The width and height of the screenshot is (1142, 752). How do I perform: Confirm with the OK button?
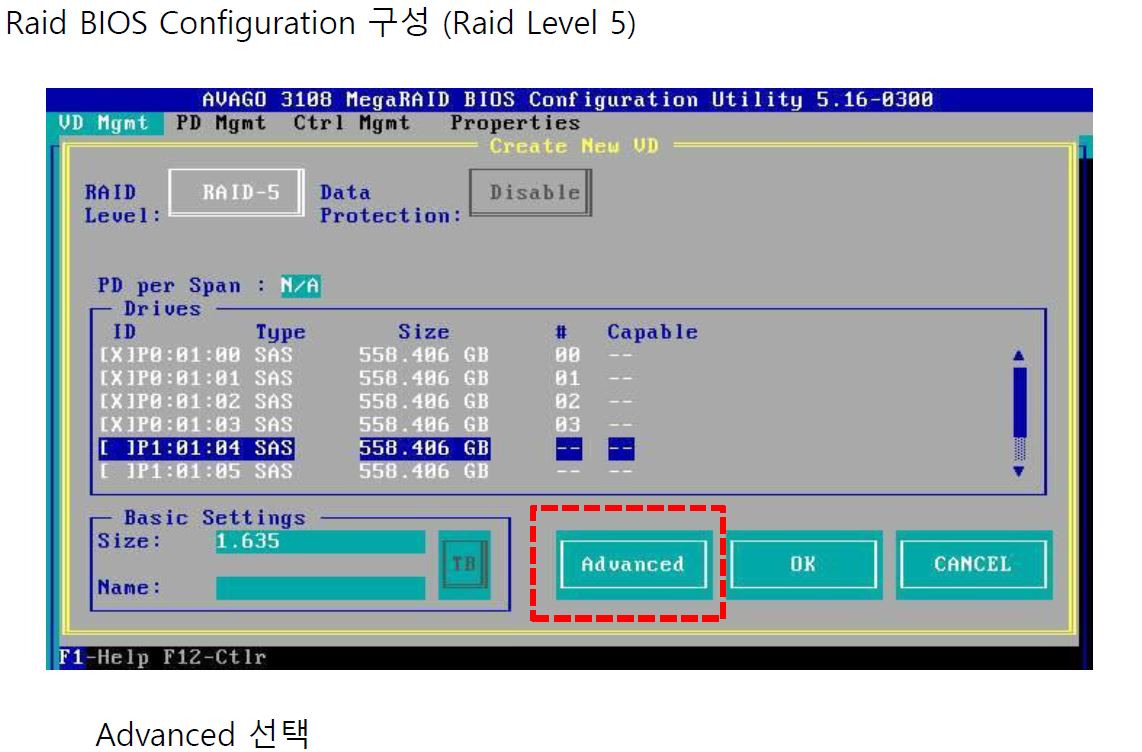coord(803,565)
